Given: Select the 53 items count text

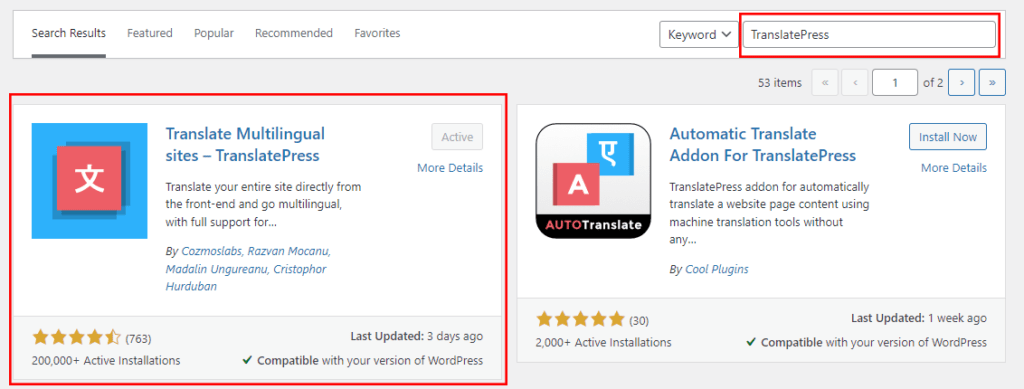Looking at the screenshot, I should (779, 83).
